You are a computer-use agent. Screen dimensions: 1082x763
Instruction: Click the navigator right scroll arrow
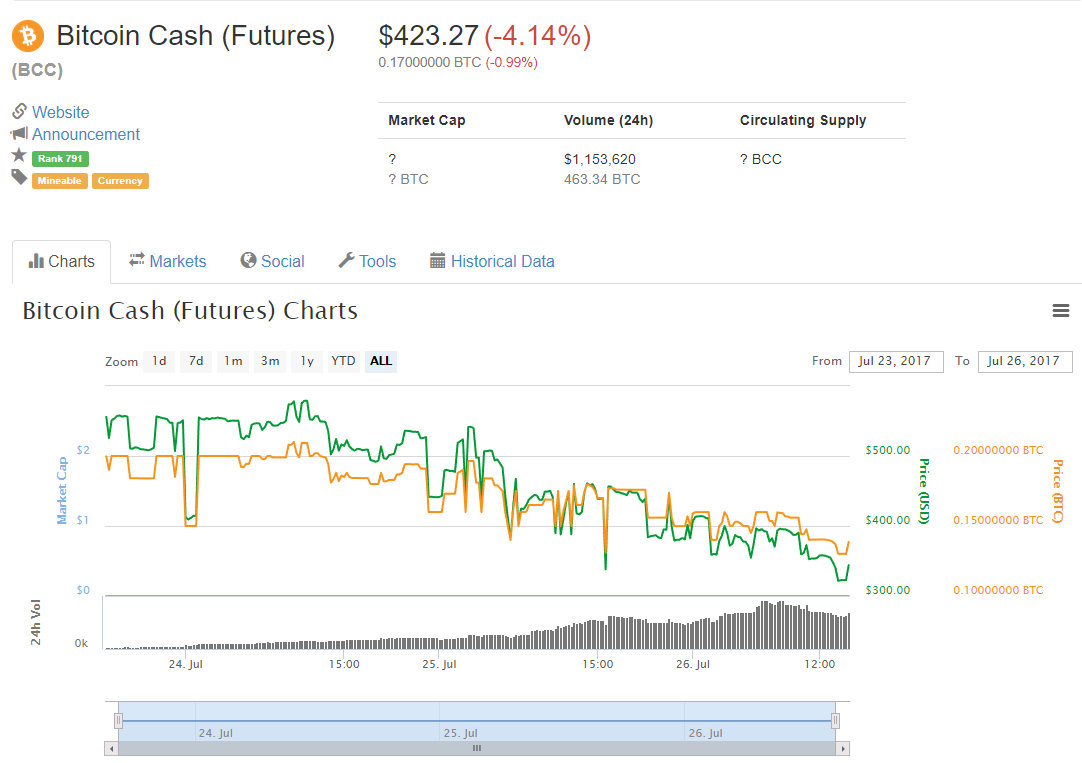pyautogui.click(x=843, y=749)
